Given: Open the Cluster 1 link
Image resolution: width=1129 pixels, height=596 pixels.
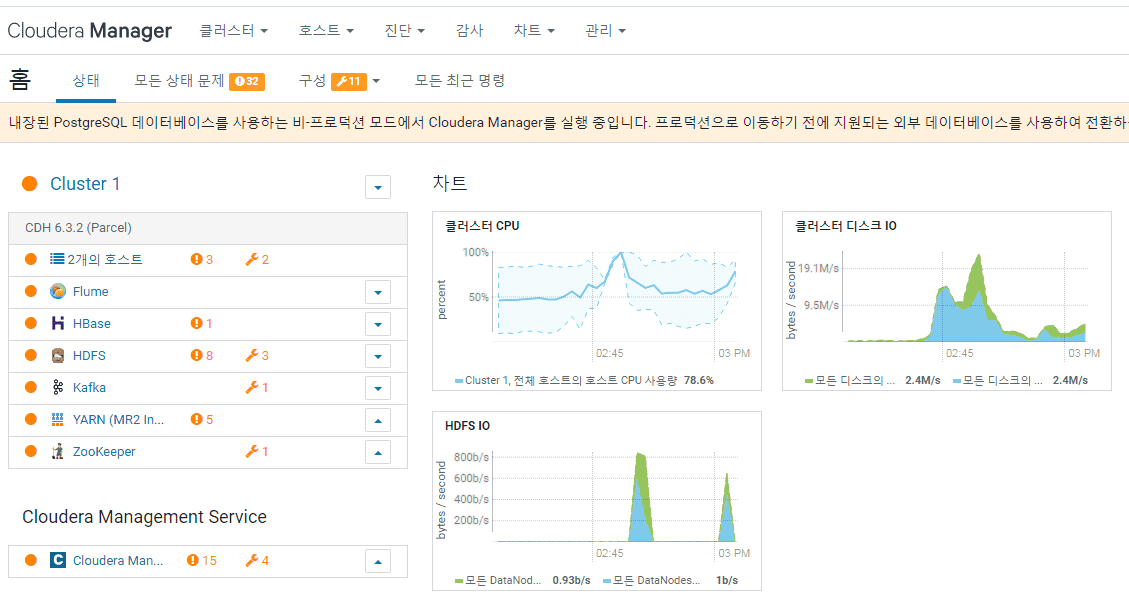Looking at the screenshot, I should (85, 184).
